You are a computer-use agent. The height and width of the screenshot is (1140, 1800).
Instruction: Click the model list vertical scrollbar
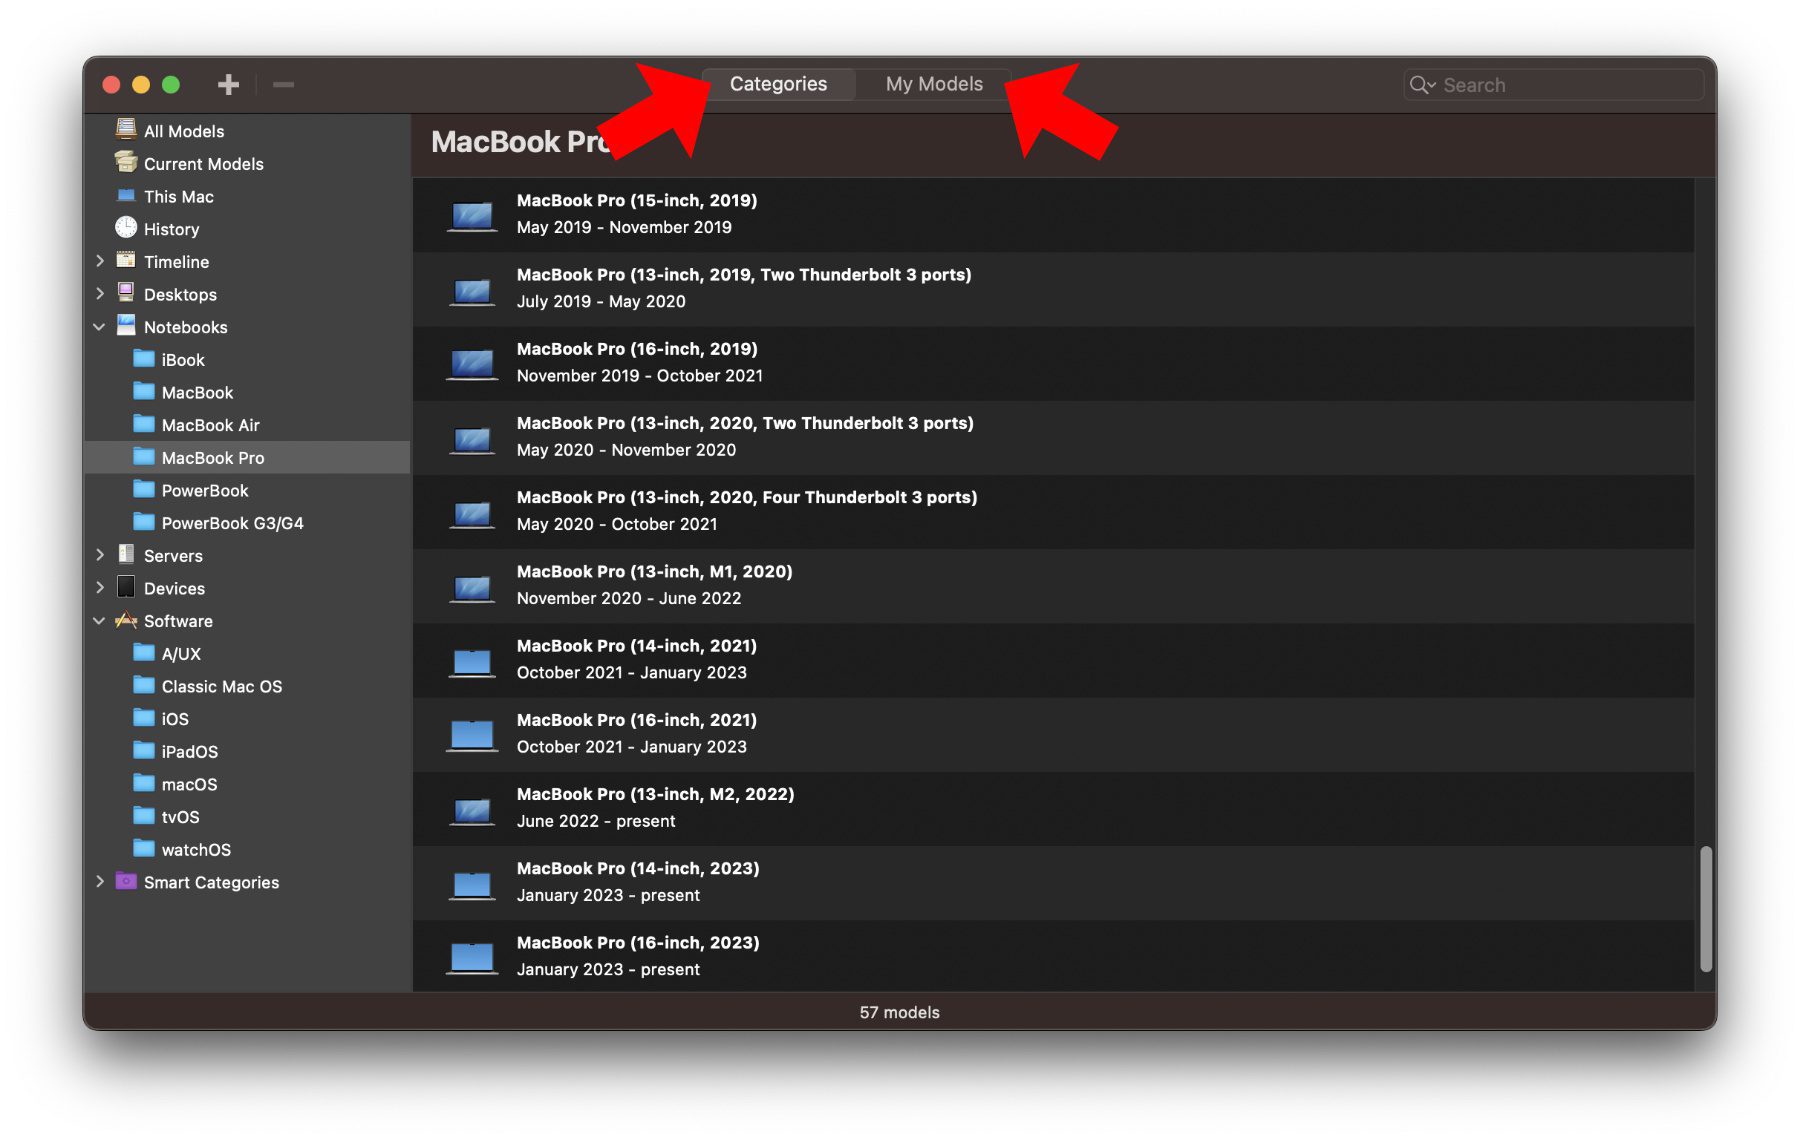[x=1706, y=909]
